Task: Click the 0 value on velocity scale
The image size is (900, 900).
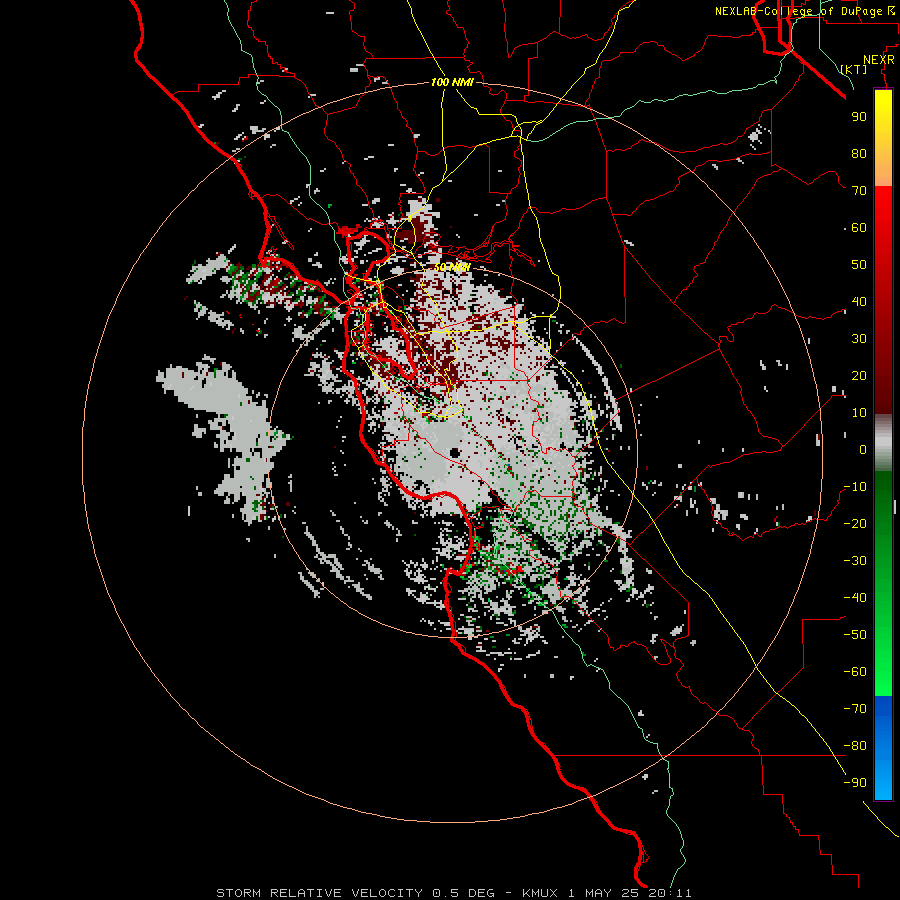Action: [x=863, y=450]
